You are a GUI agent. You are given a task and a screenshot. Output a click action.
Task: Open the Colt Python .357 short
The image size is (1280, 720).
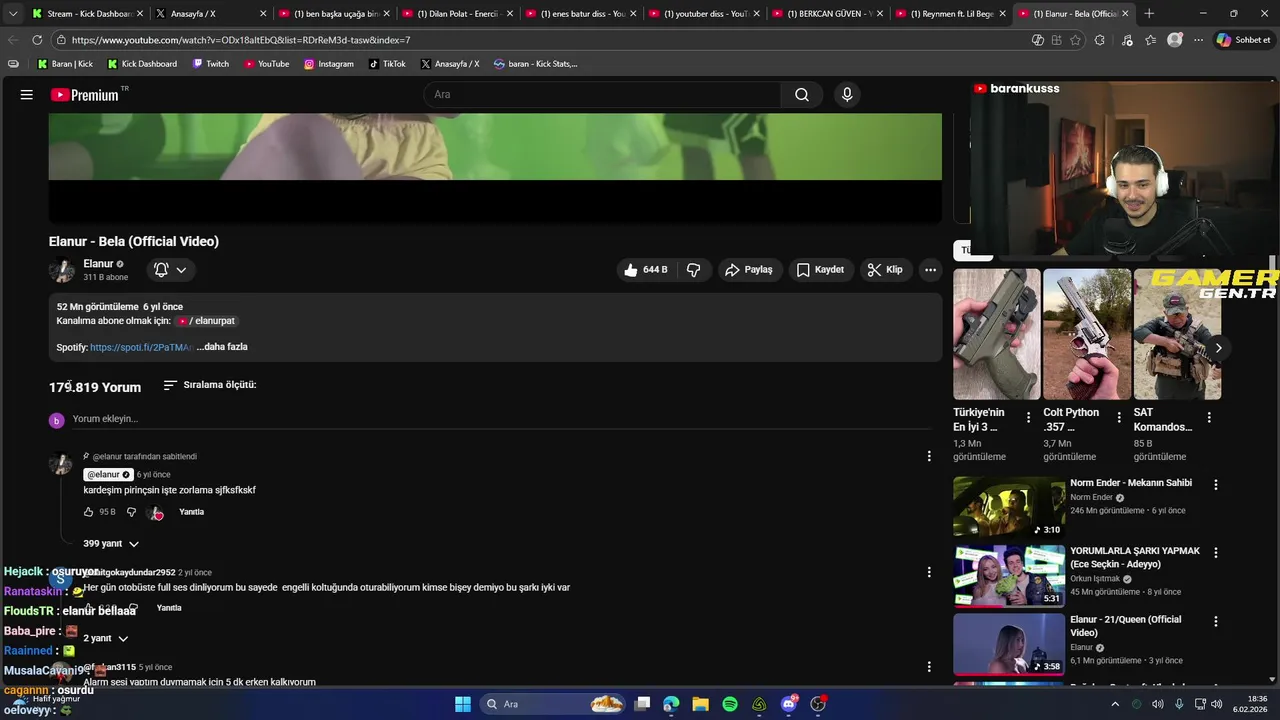tap(1087, 334)
